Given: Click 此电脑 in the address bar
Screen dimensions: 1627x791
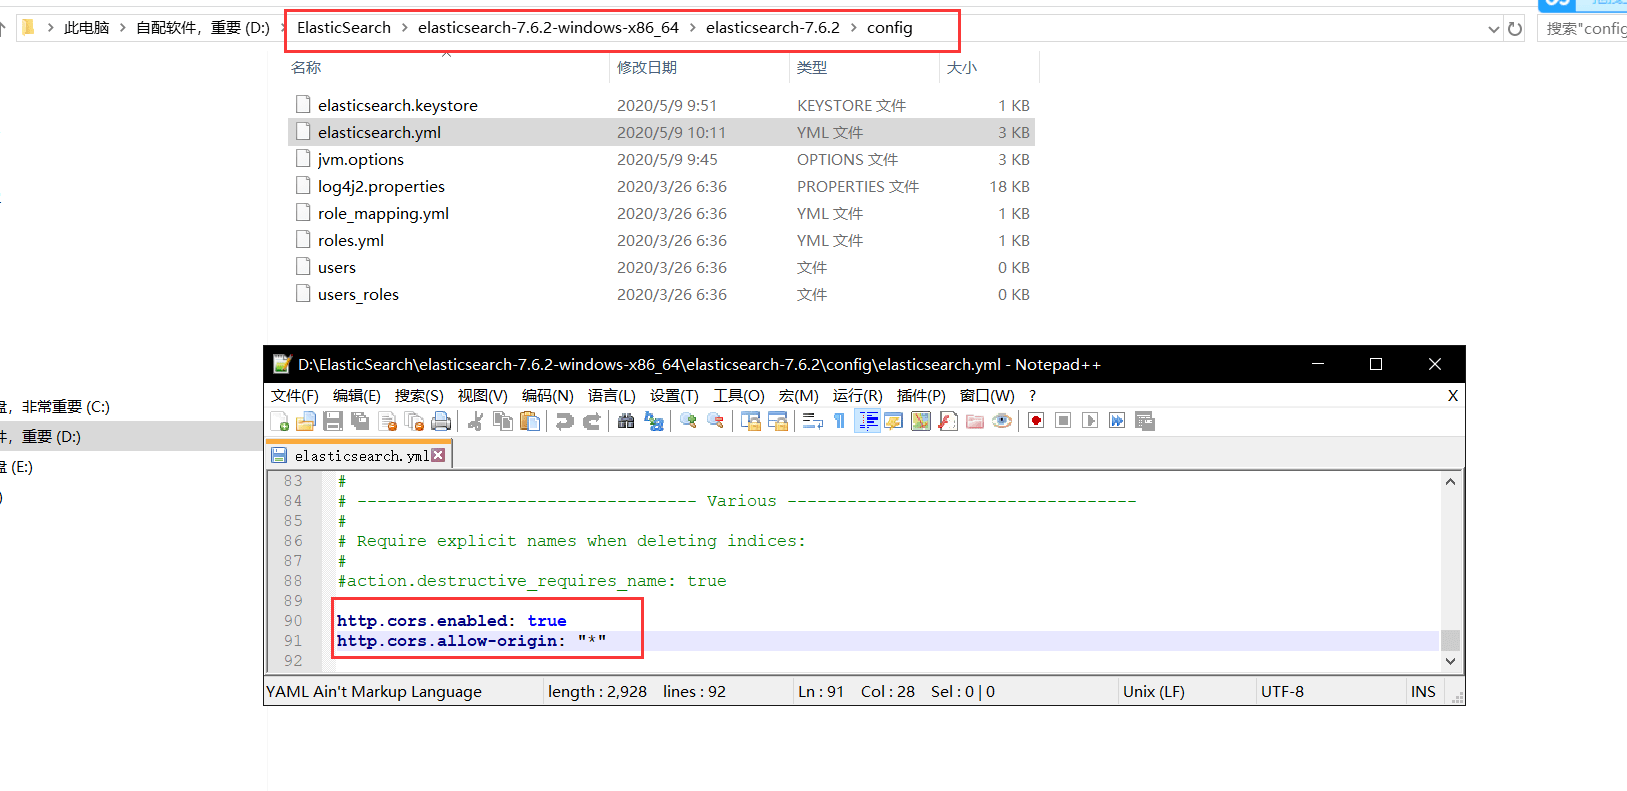Looking at the screenshot, I should coord(86,28).
